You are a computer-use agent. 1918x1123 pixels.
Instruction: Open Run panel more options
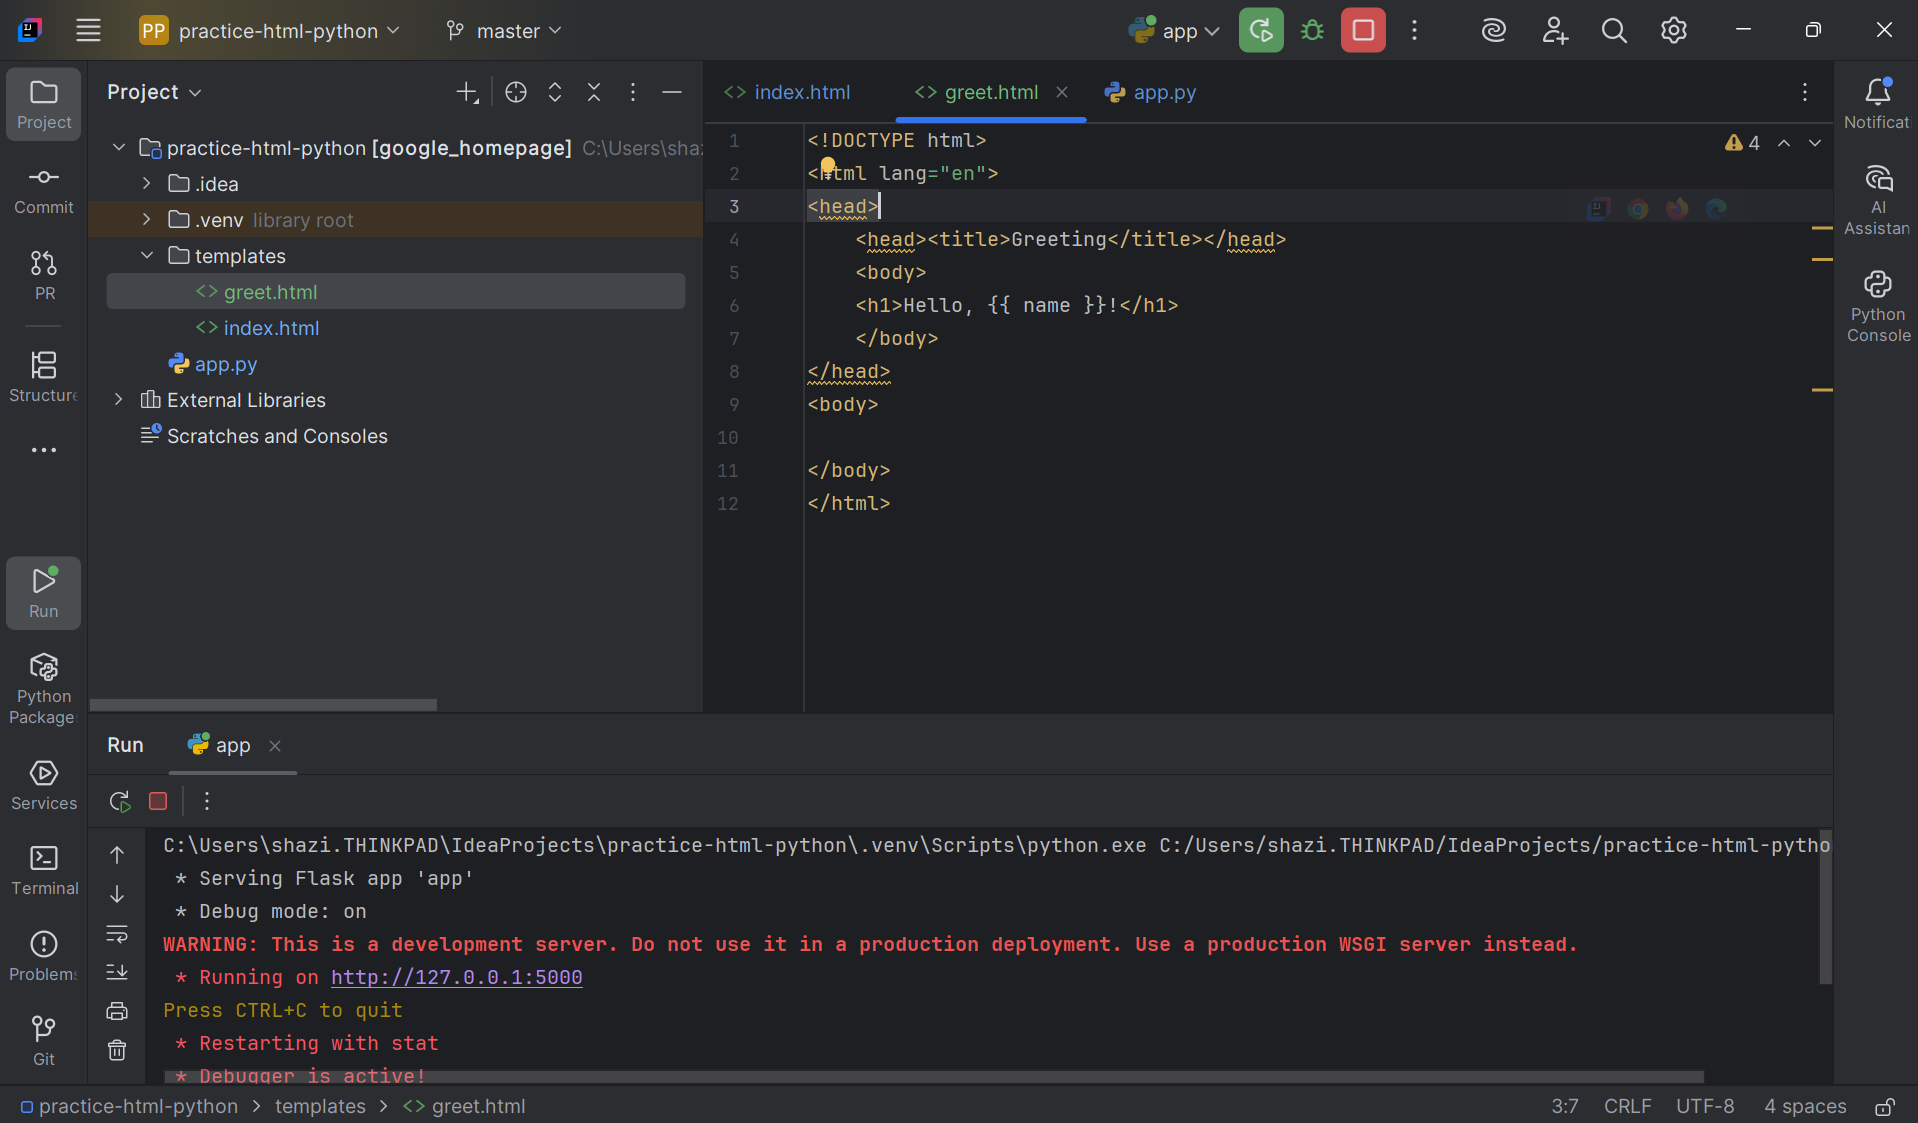tap(207, 801)
